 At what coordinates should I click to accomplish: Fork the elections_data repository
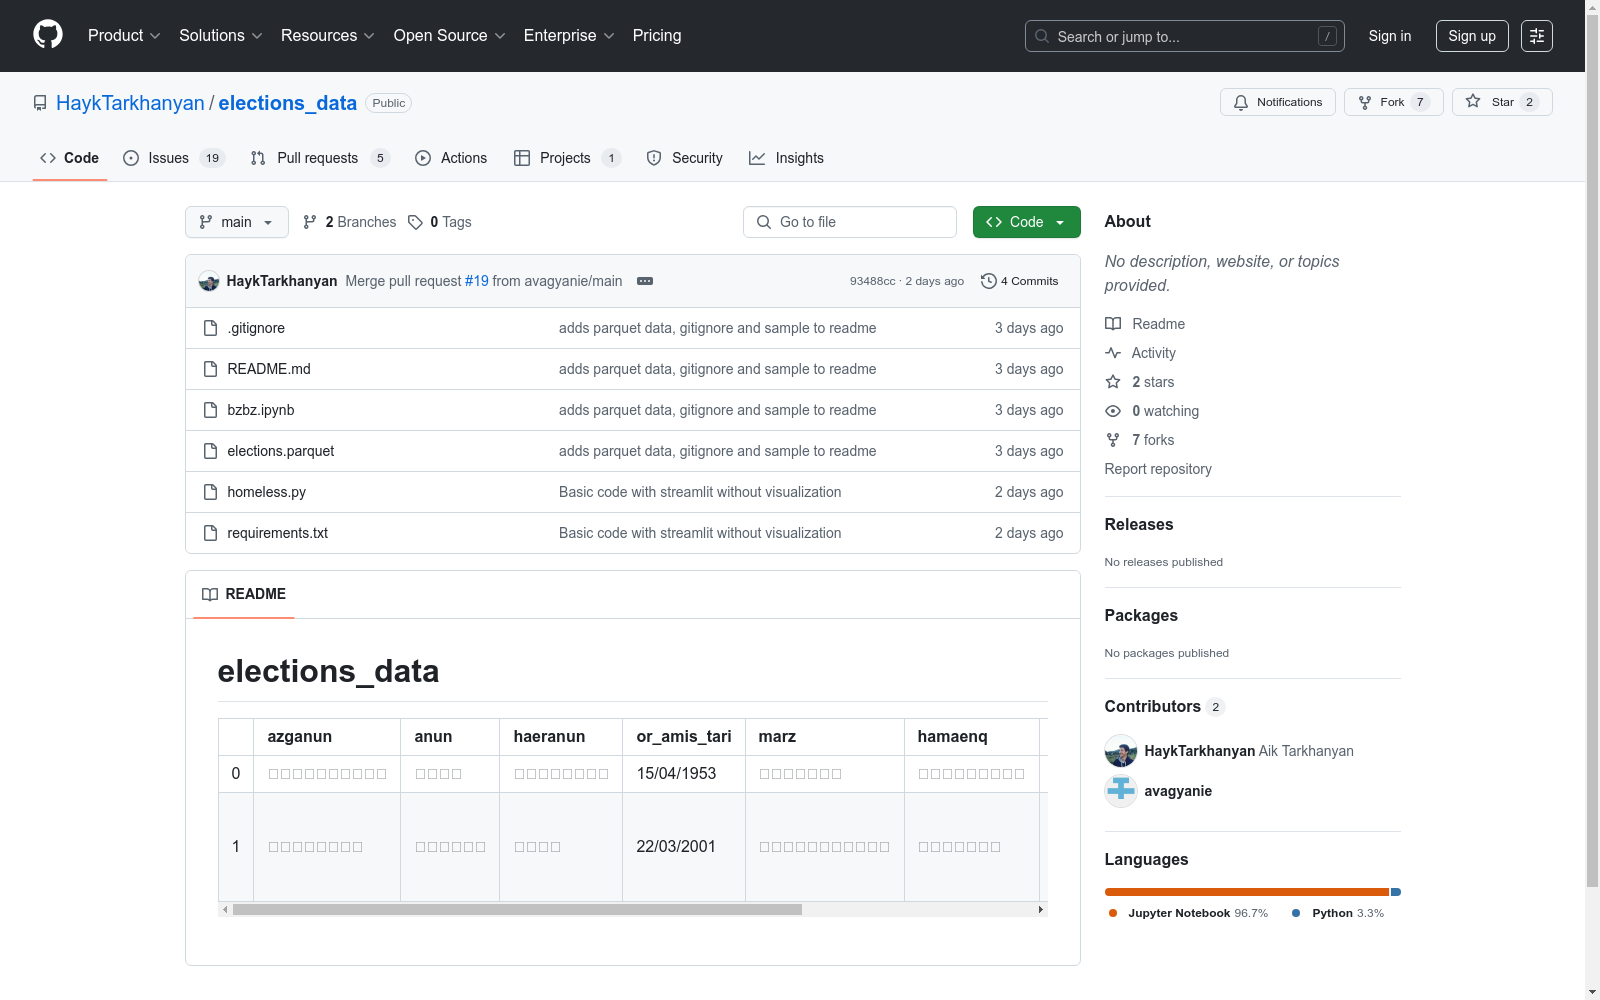tap(1393, 102)
